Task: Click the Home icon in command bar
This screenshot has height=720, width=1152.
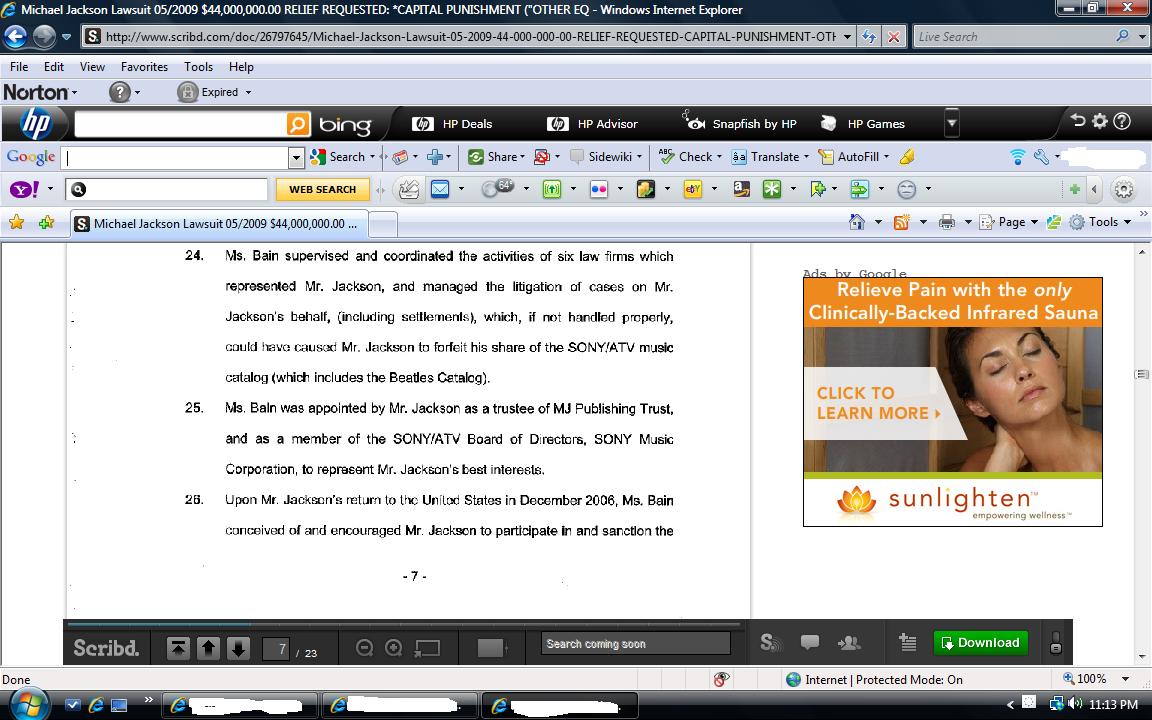Action: [x=856, y=222]
